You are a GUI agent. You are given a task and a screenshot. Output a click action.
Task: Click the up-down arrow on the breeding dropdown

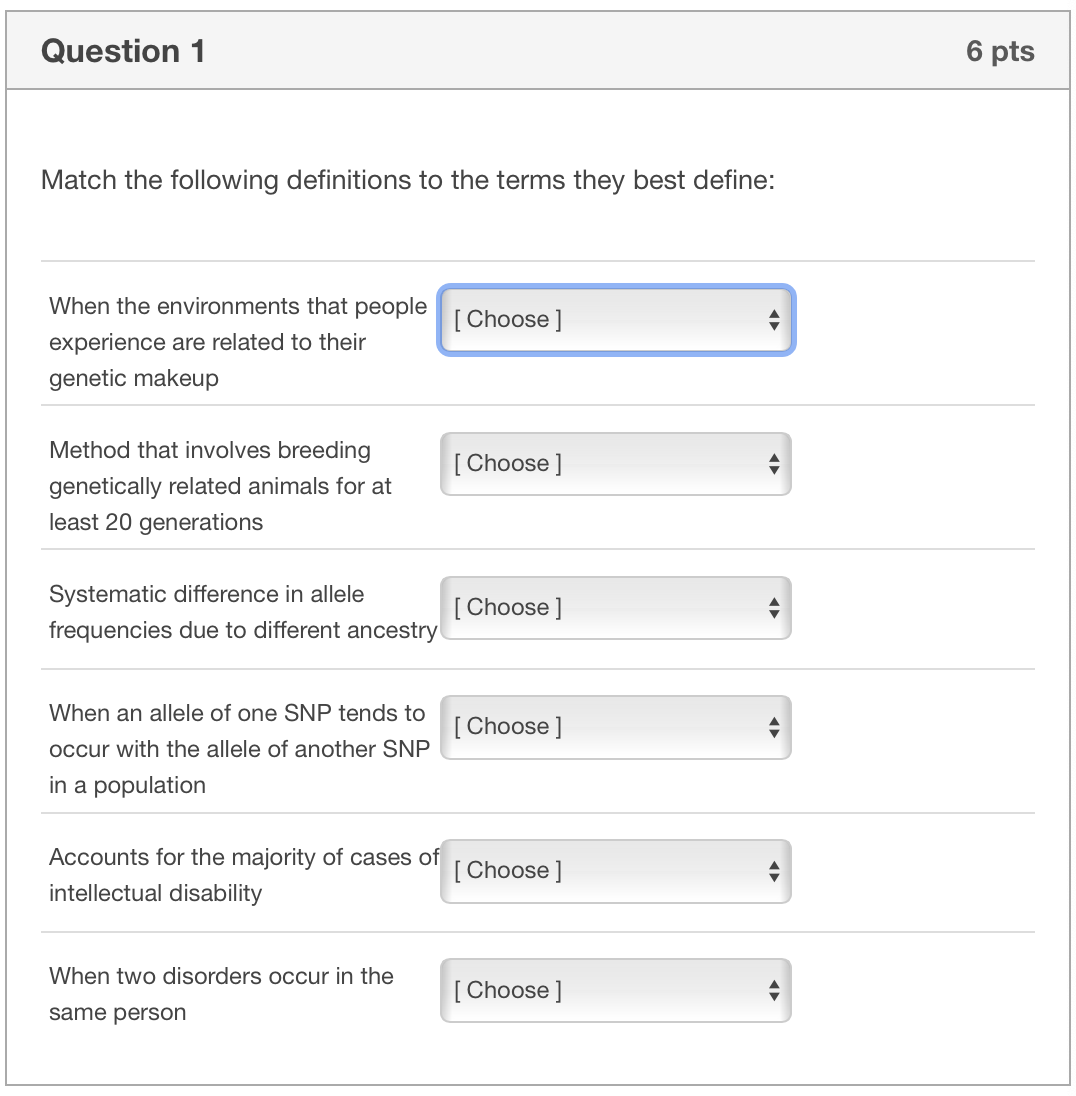774,463
